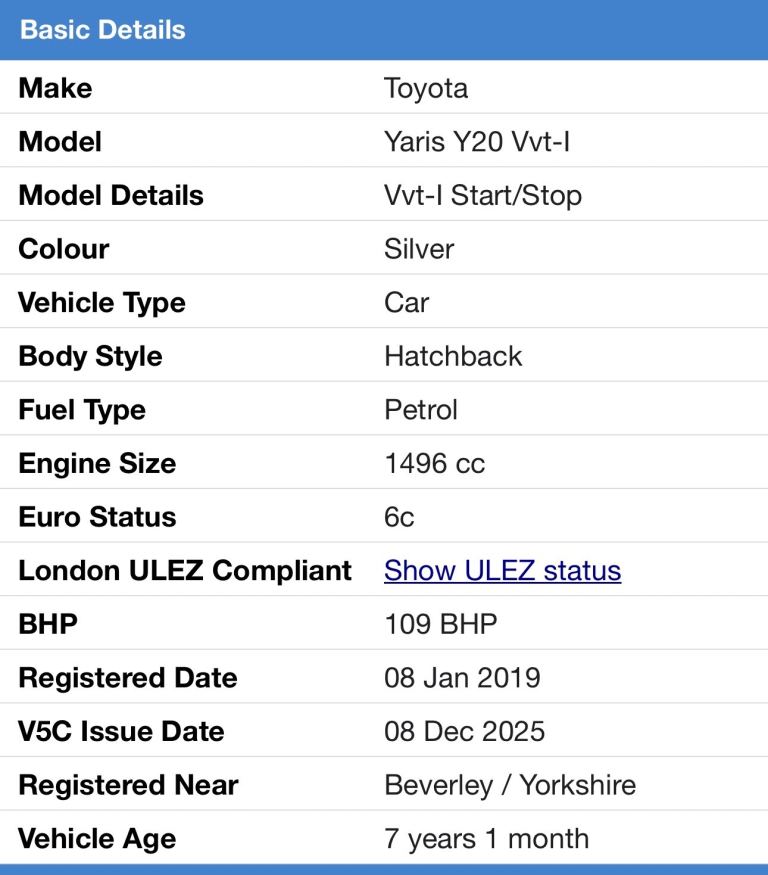Click the Vvt-I Start/Stop model details value

[x=482, y=195]
